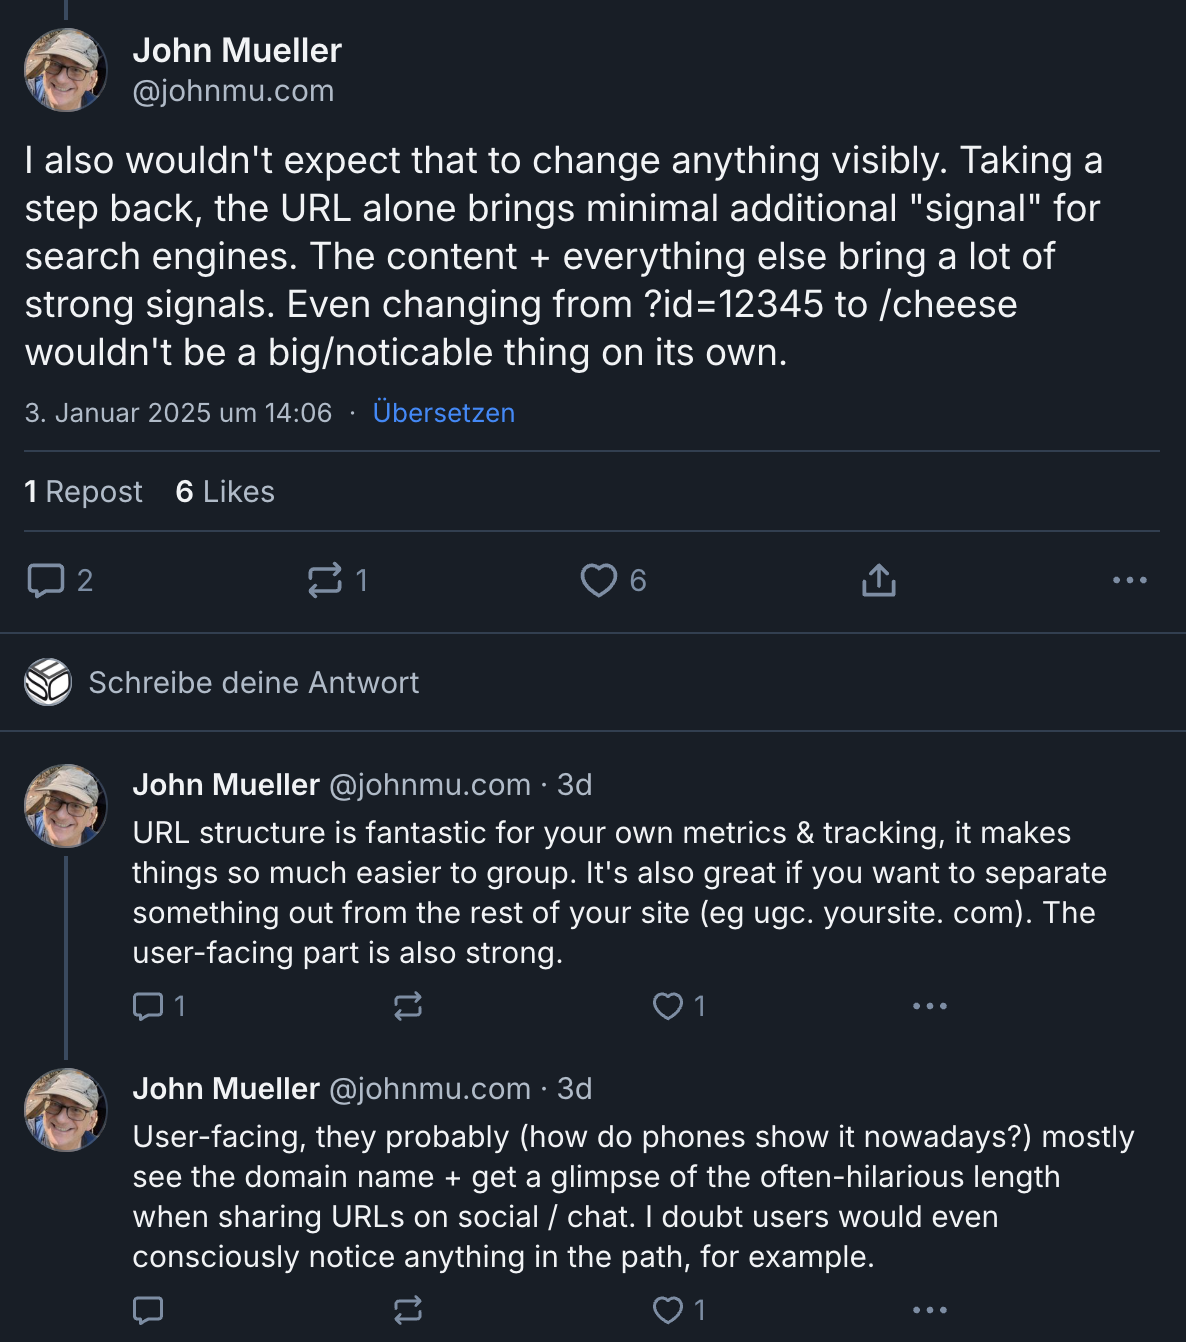Repost the URL structure reply
Image resolution: width=1186 pixels, height=1342 pixels.
[408, 1006]
